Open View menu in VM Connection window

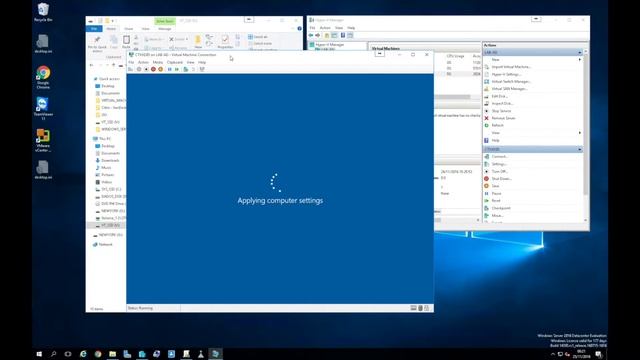click(191, 62)
